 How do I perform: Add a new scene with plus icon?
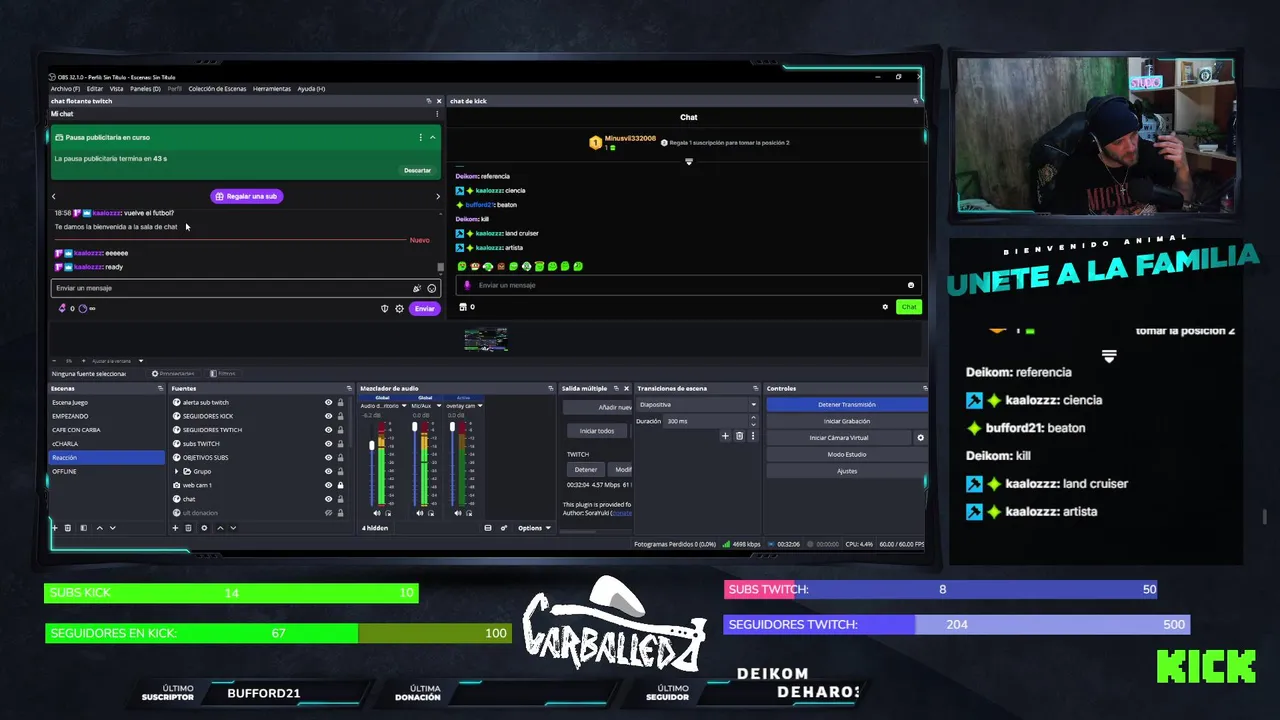(x=55, y=528)
